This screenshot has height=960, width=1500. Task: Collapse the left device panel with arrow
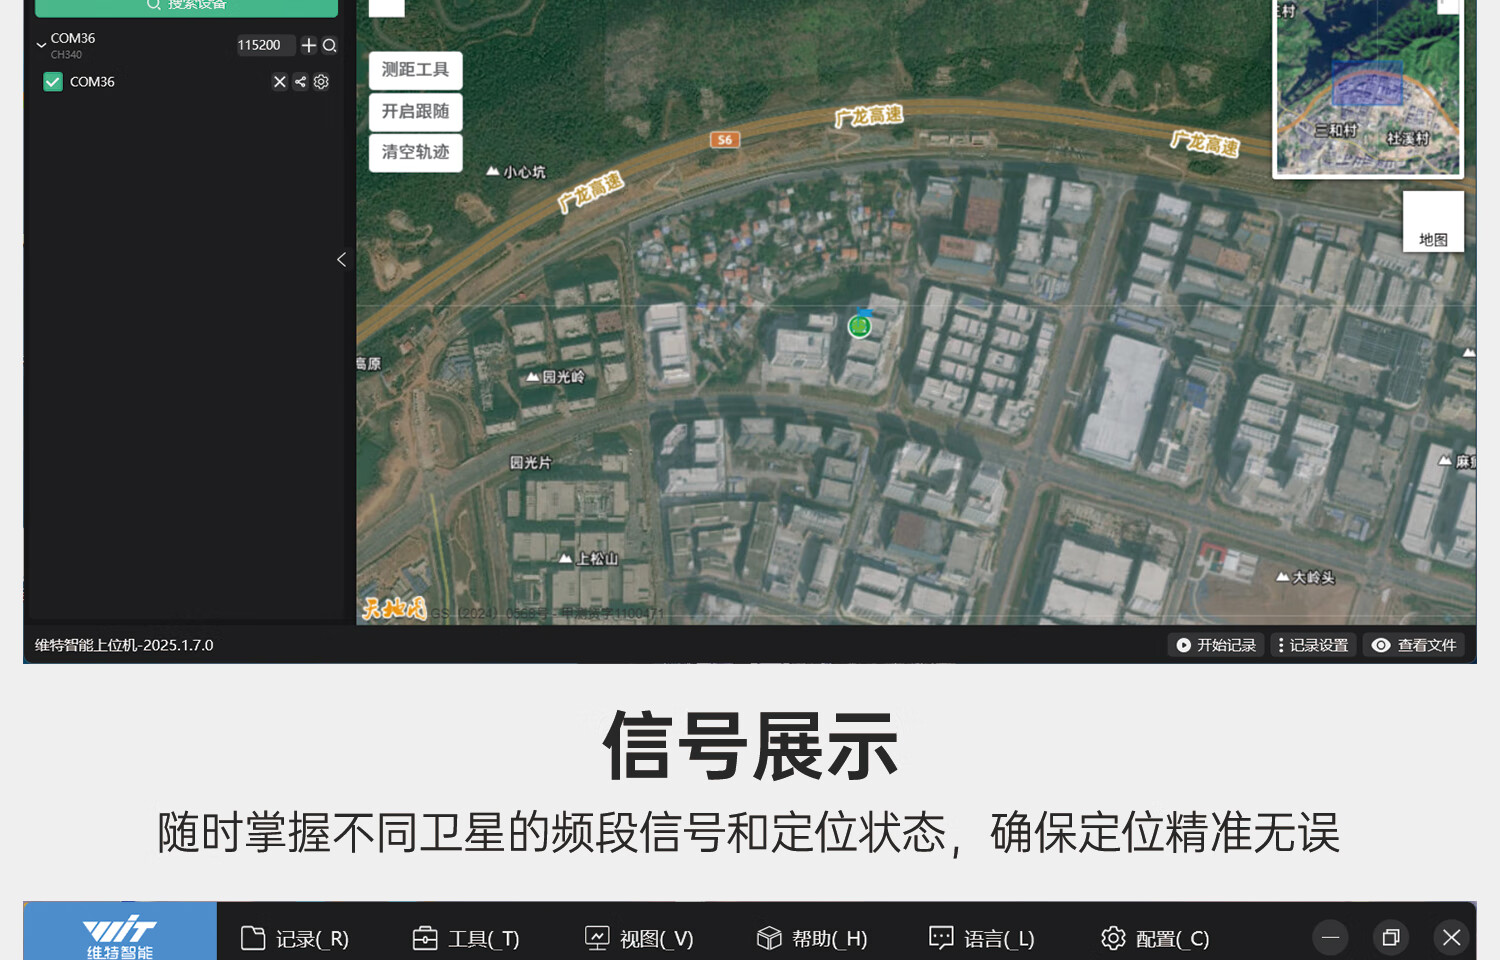click(341, 260)
